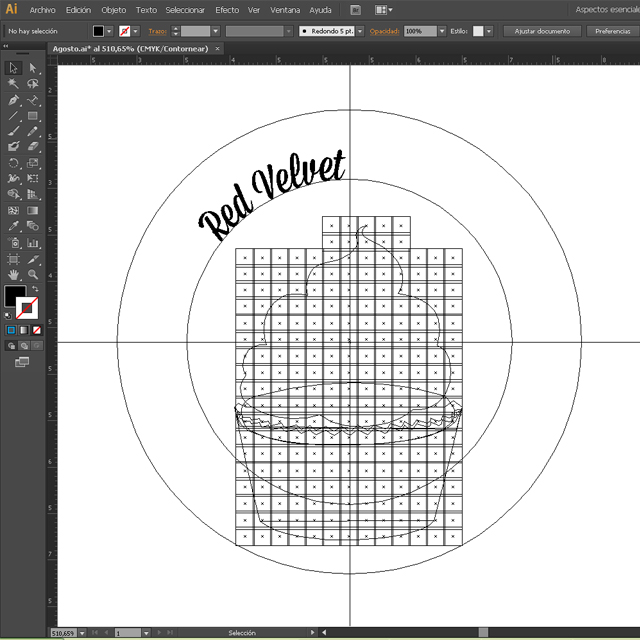640x640 pixels.
Task: Select the Eyedropper tool
Action: (13, 226)
